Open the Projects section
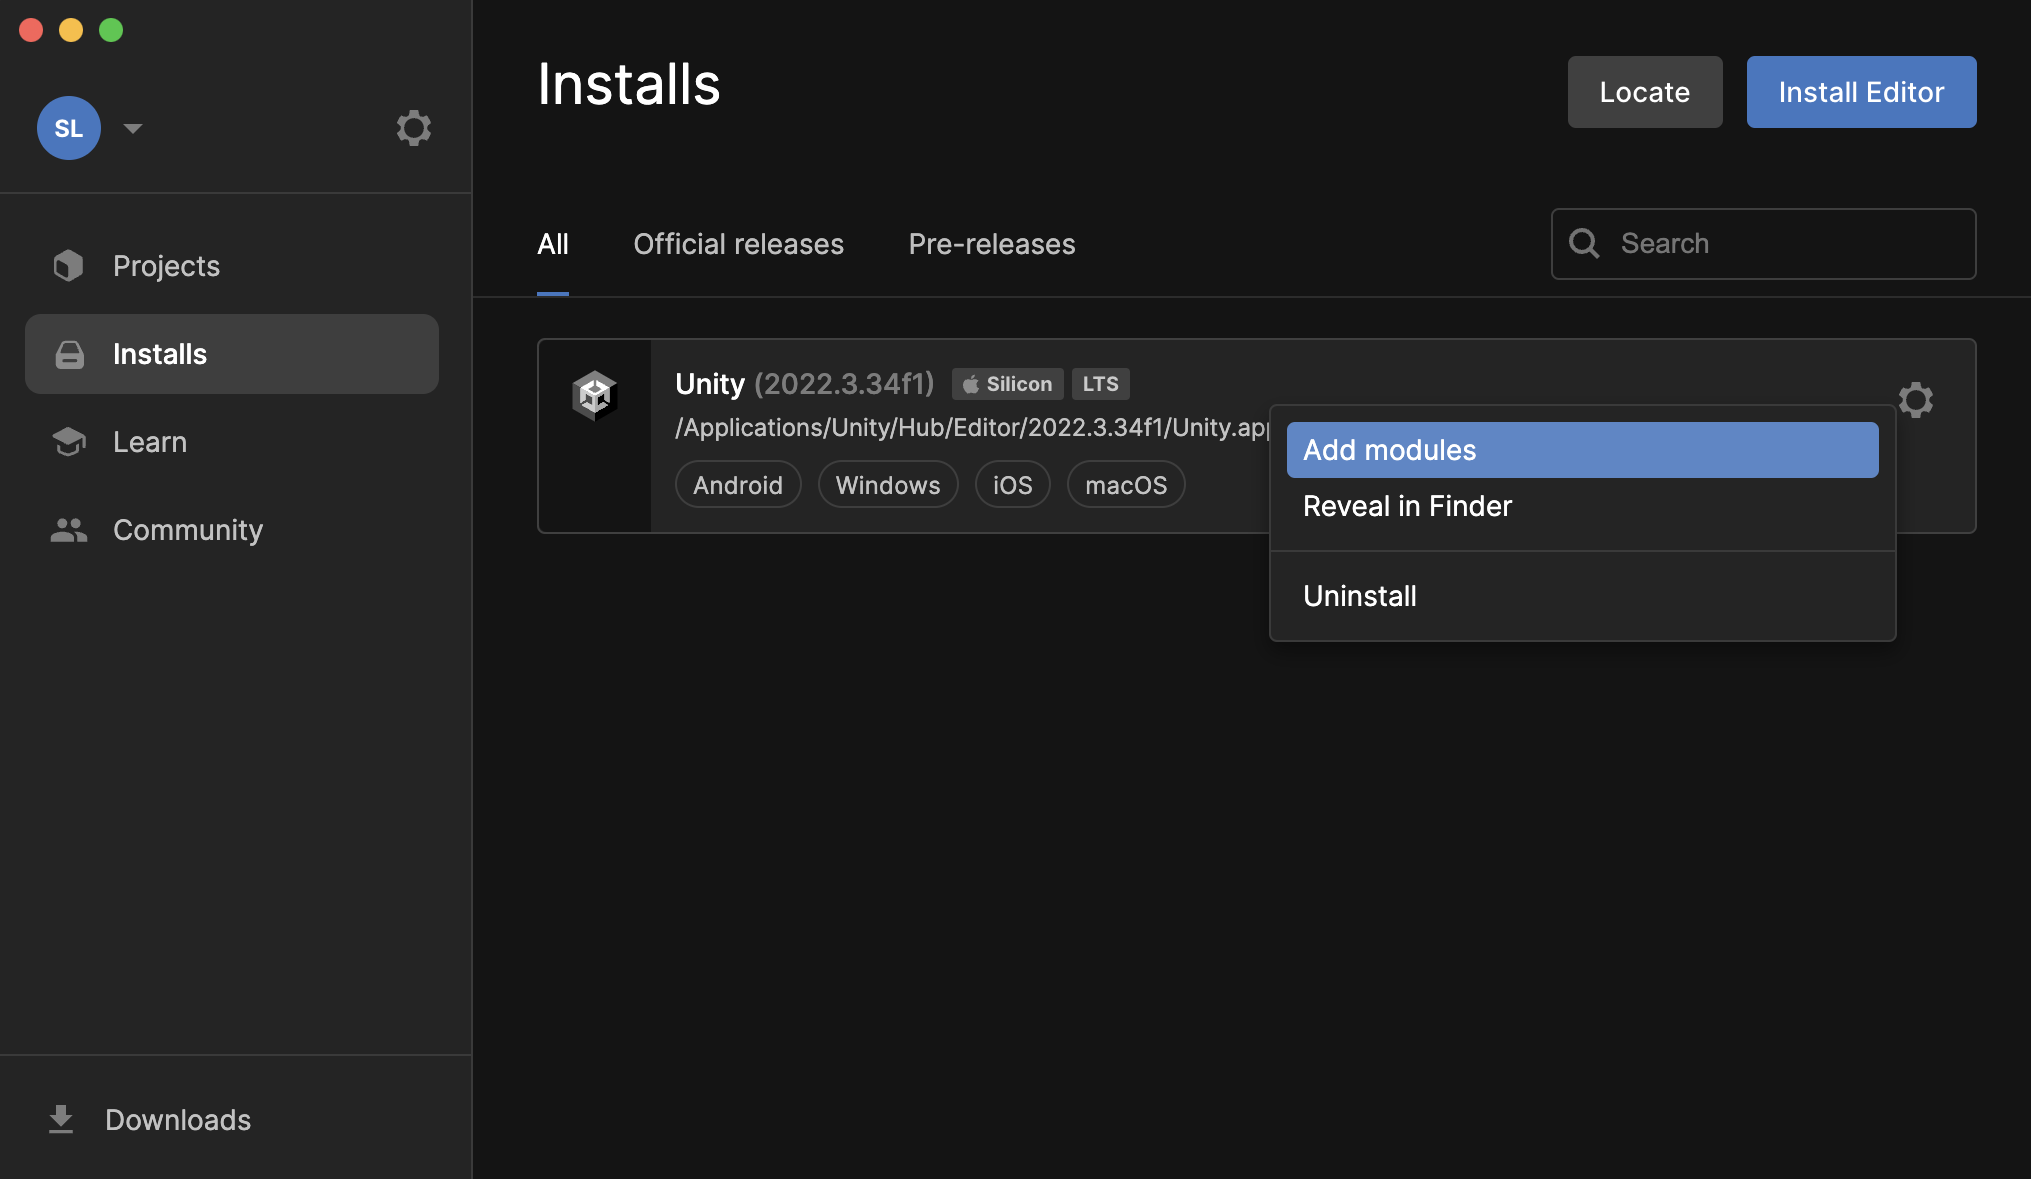Image resolution: width=2031 pixels, height=1179 pixels. 166,266
